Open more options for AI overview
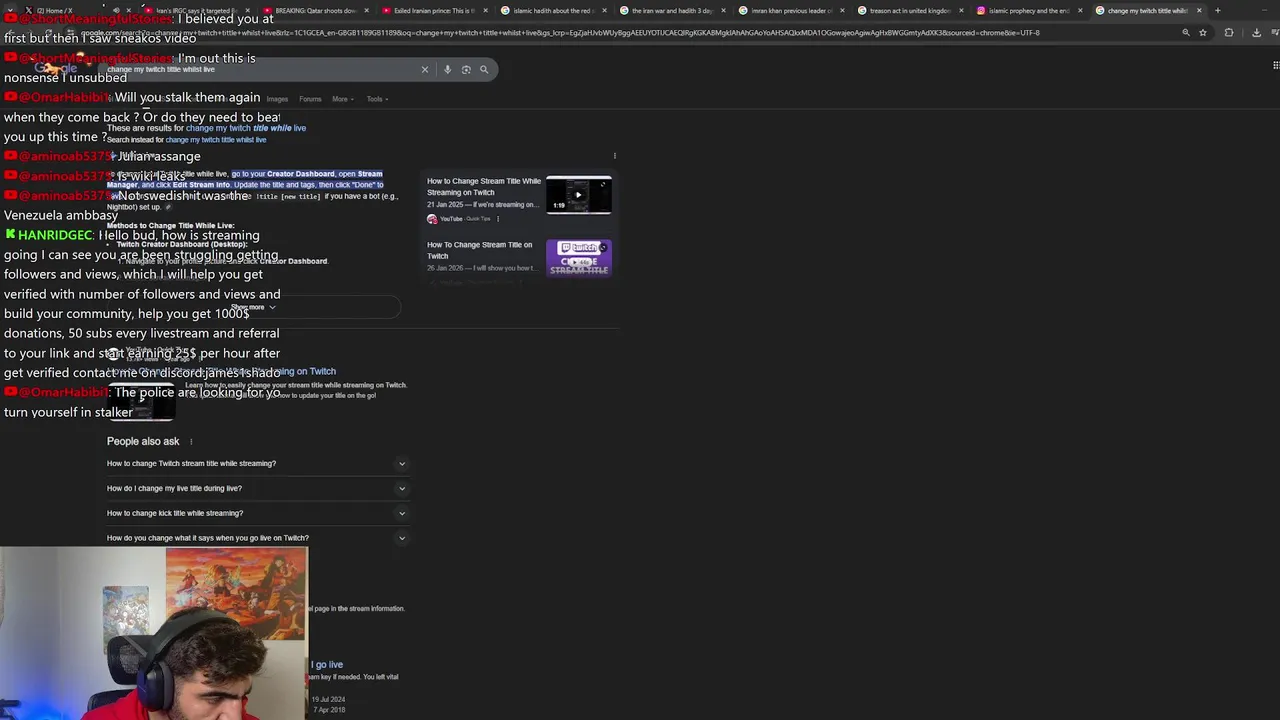 [x=614, y=156]
